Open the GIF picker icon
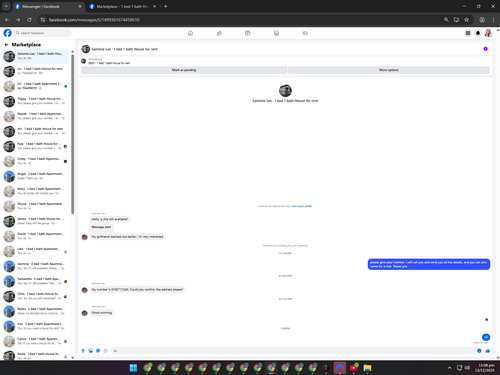Screen dimensions: 500x375 [x=106, y=351]
